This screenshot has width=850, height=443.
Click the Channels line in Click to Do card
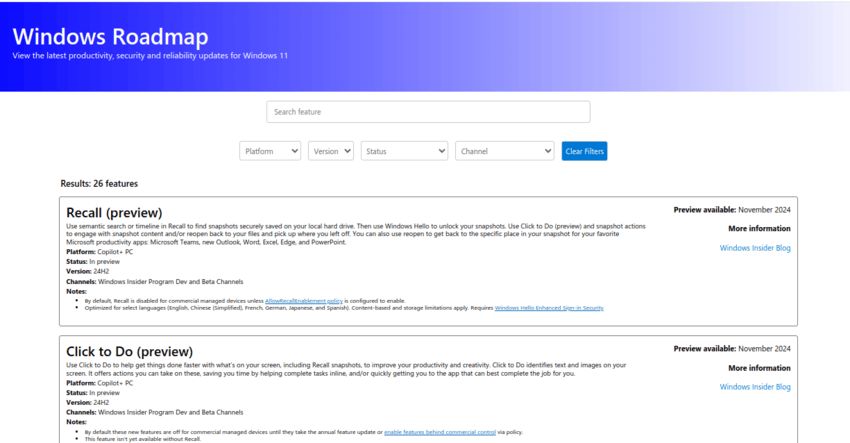click(x=155, y=413)
